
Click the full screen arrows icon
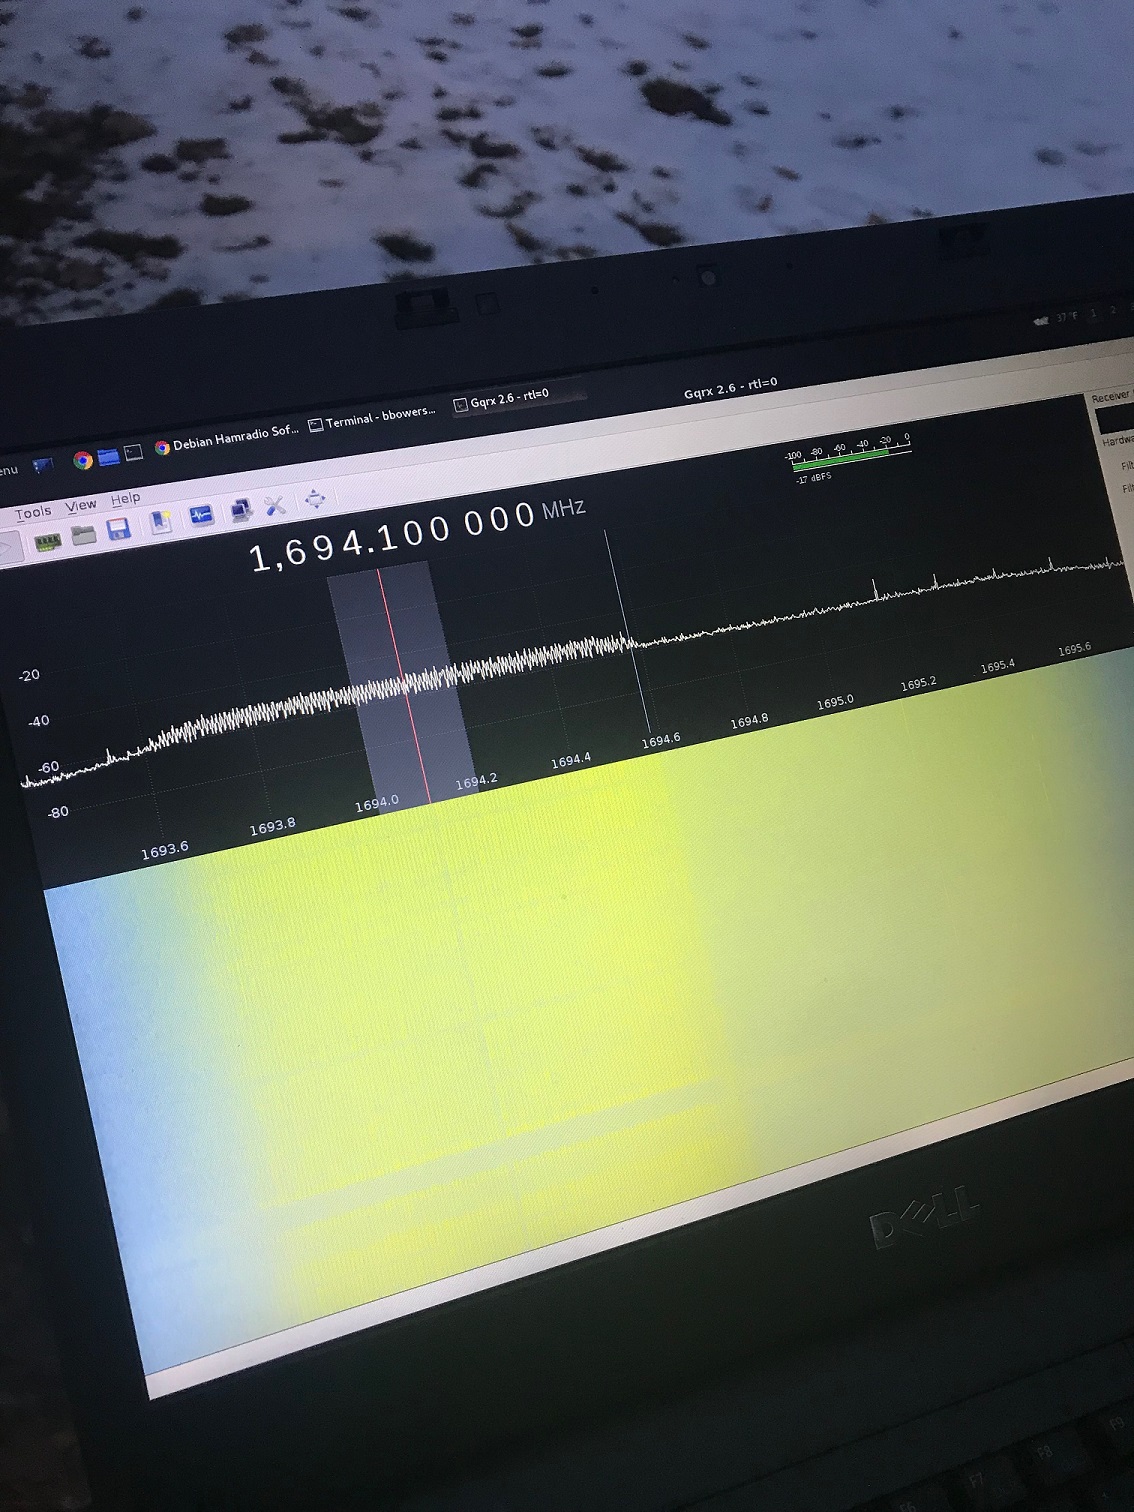[x=315, y=498]
